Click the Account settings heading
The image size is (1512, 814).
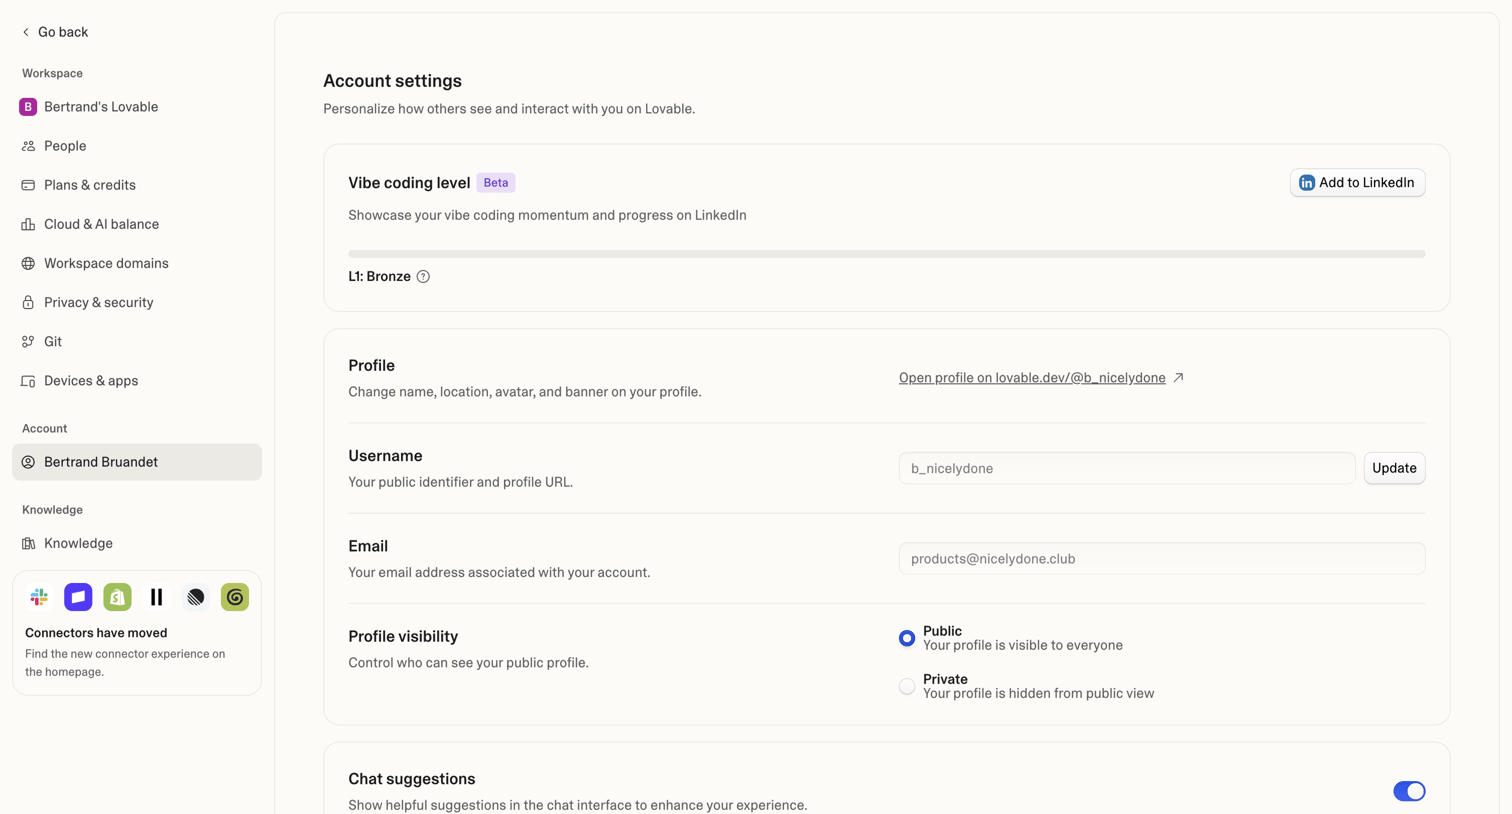392,81
